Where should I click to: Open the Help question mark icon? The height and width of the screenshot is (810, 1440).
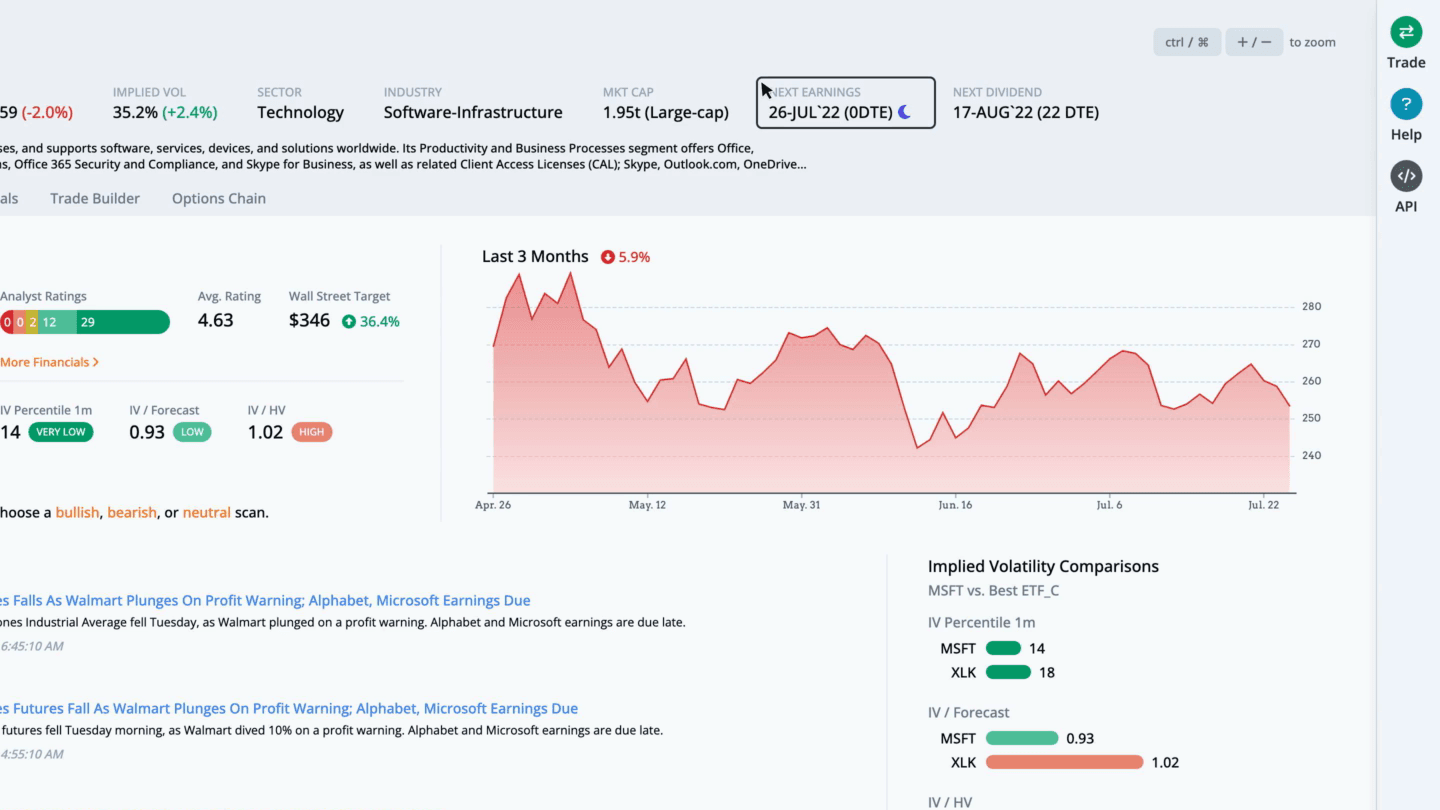click(1406, 104)
